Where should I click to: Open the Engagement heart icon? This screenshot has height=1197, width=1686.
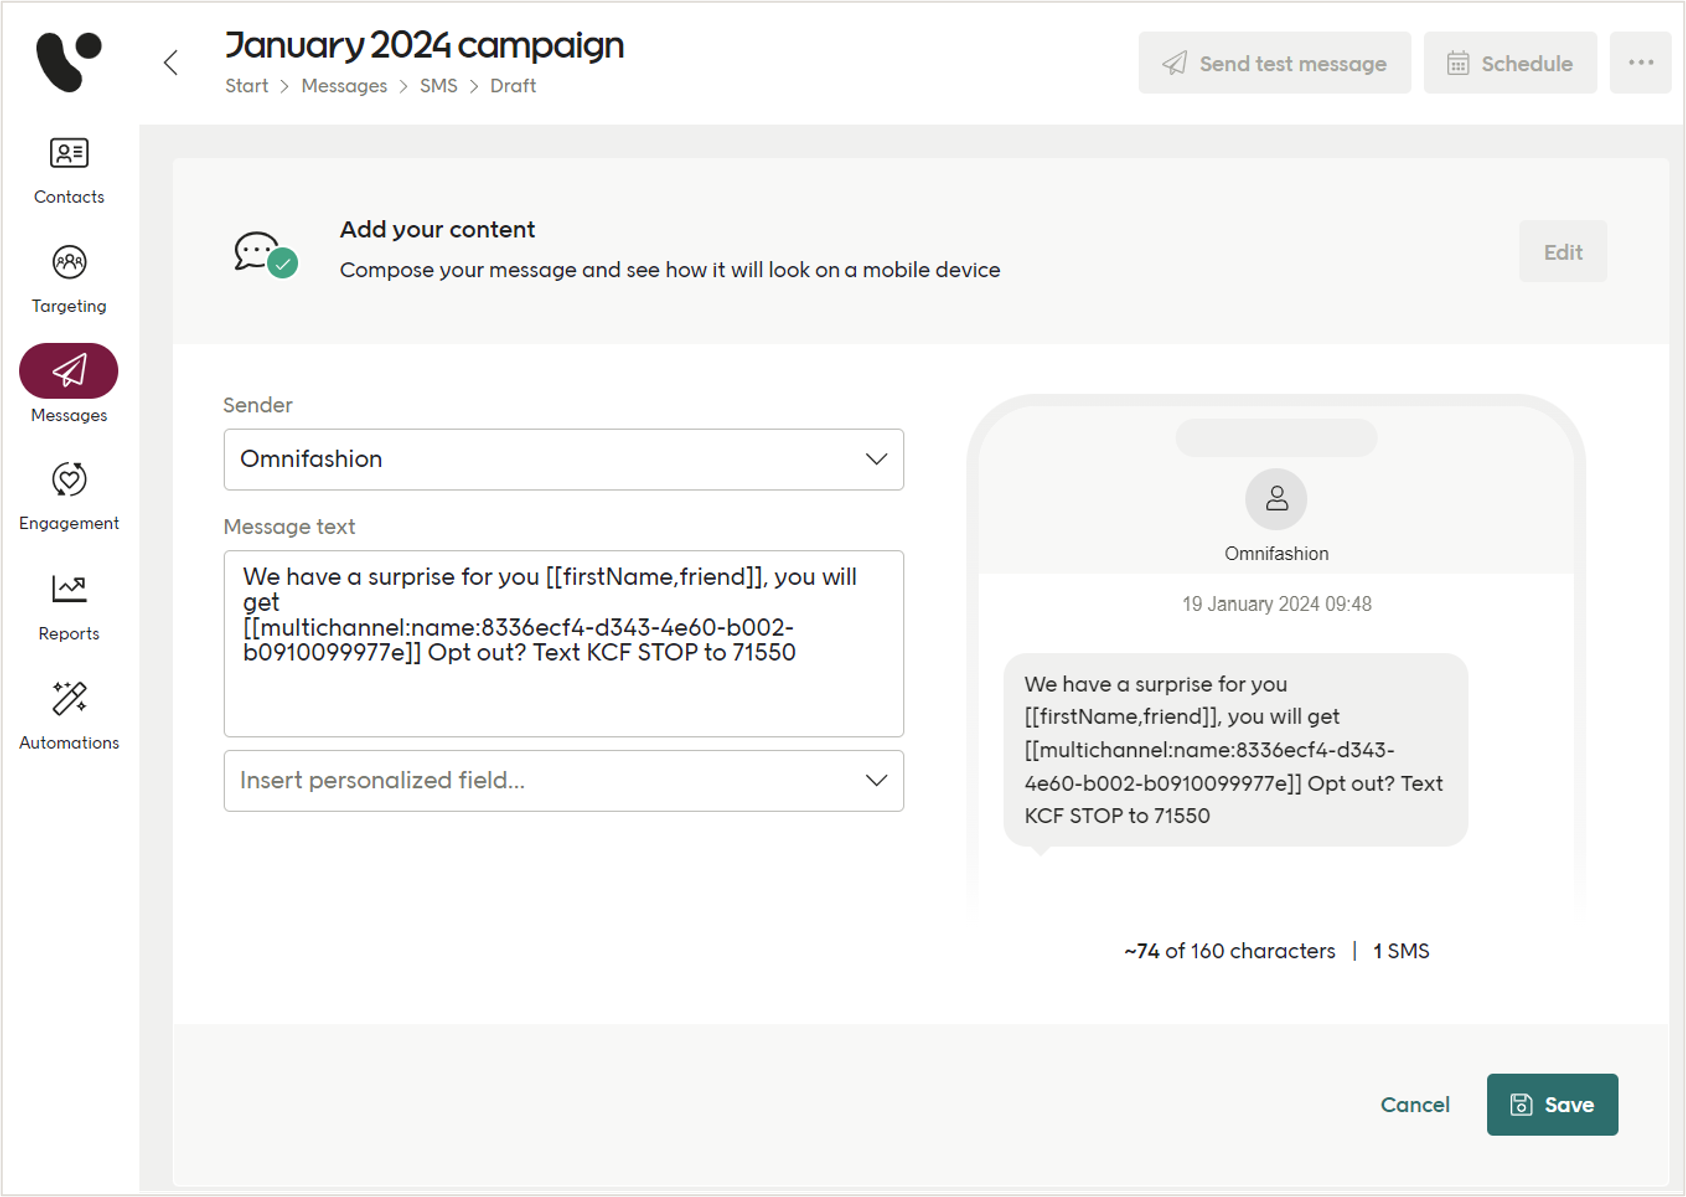(x=69, y=480)
